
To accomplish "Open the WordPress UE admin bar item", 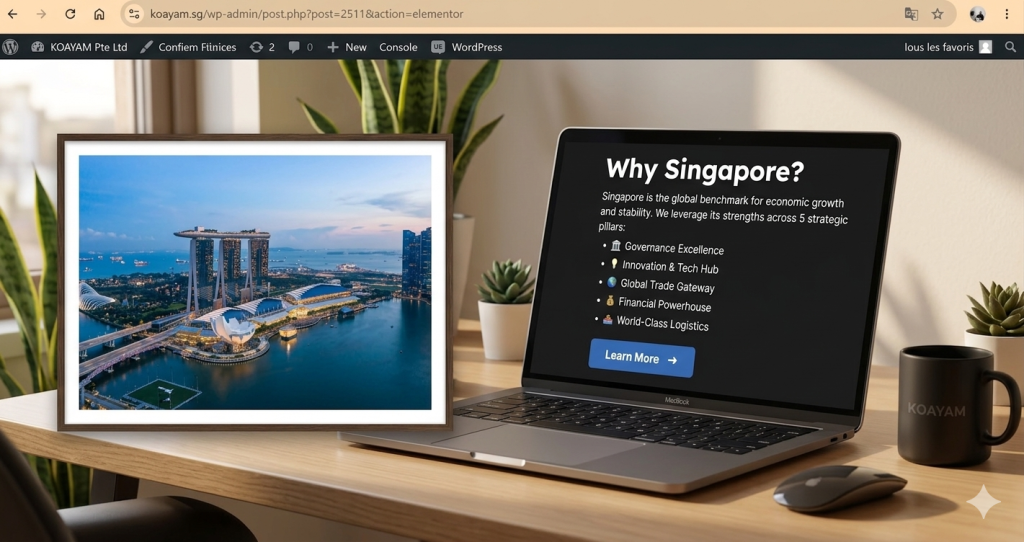I will tap(467, 47).
